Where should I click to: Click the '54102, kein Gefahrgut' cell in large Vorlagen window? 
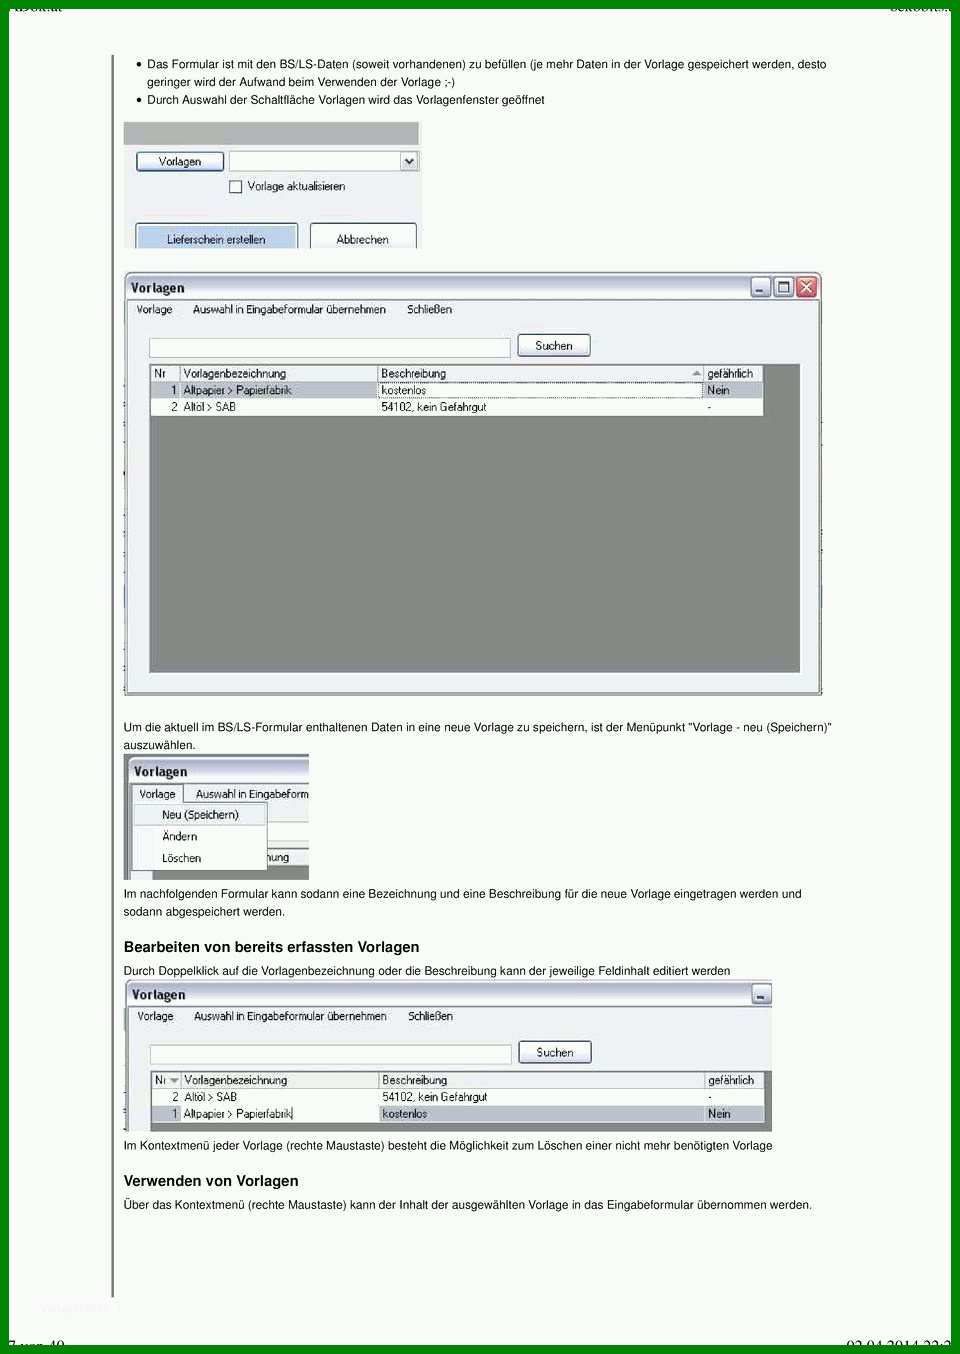541,407
